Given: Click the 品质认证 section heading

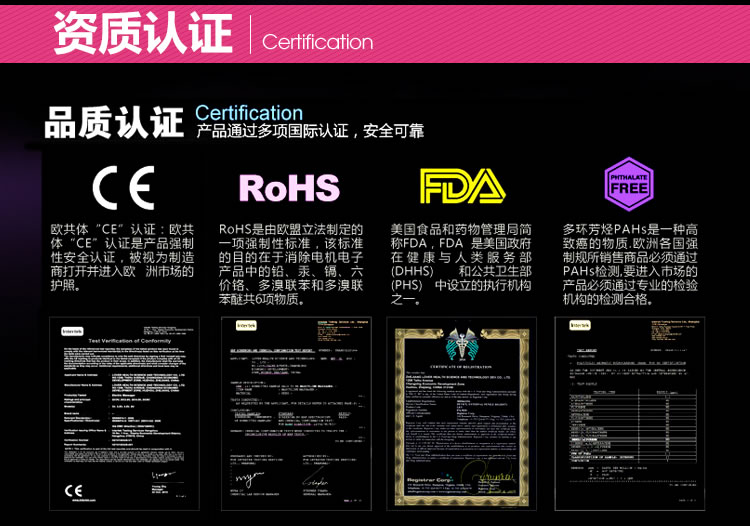Looking at the screenshot, I should pos(114,122).
